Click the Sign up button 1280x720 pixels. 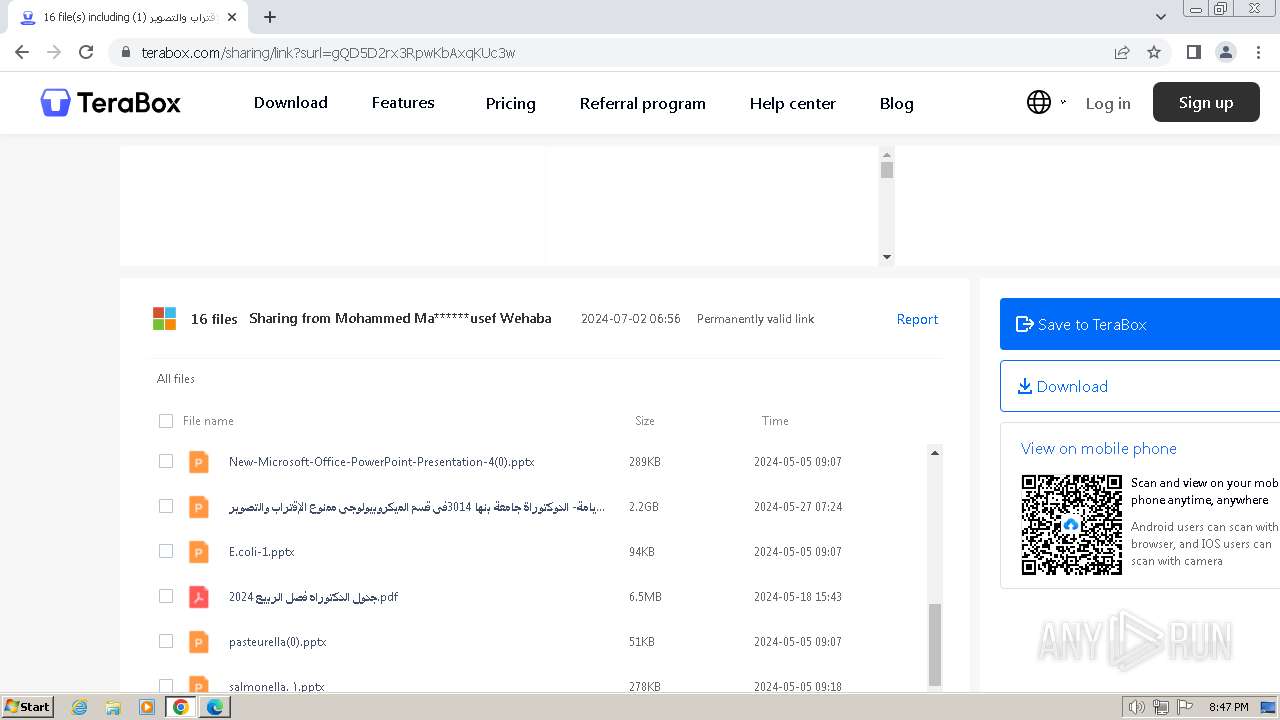(x=1206, y=102)
